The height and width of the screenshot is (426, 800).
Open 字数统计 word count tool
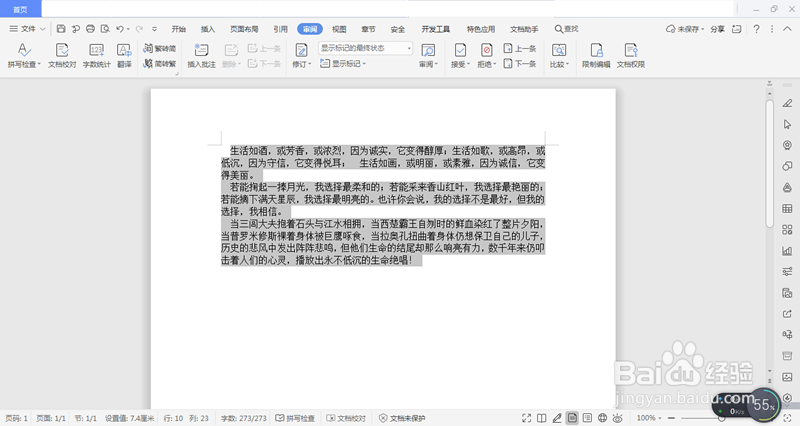(96, 55)
